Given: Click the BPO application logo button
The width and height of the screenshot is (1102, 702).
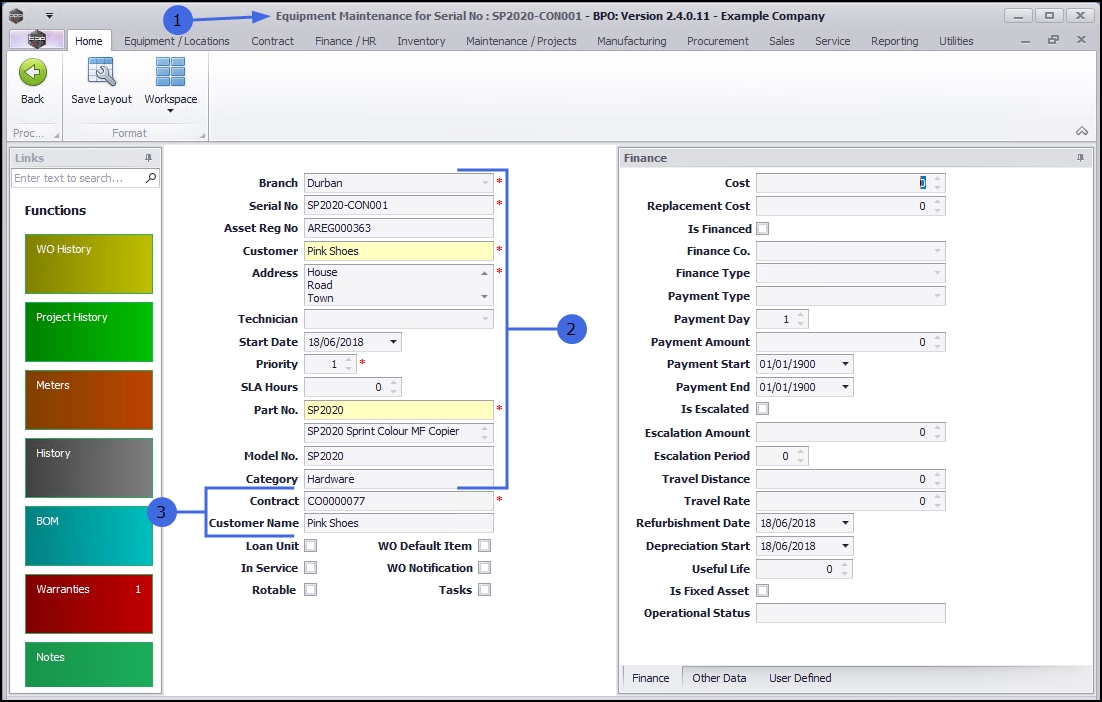Looking at the screenshot, I should [36, 41].
